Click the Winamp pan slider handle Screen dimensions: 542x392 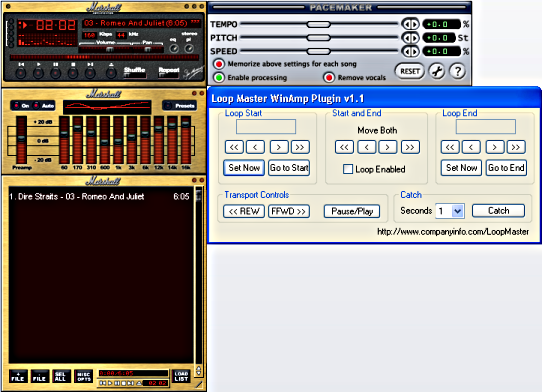(148, 49)
